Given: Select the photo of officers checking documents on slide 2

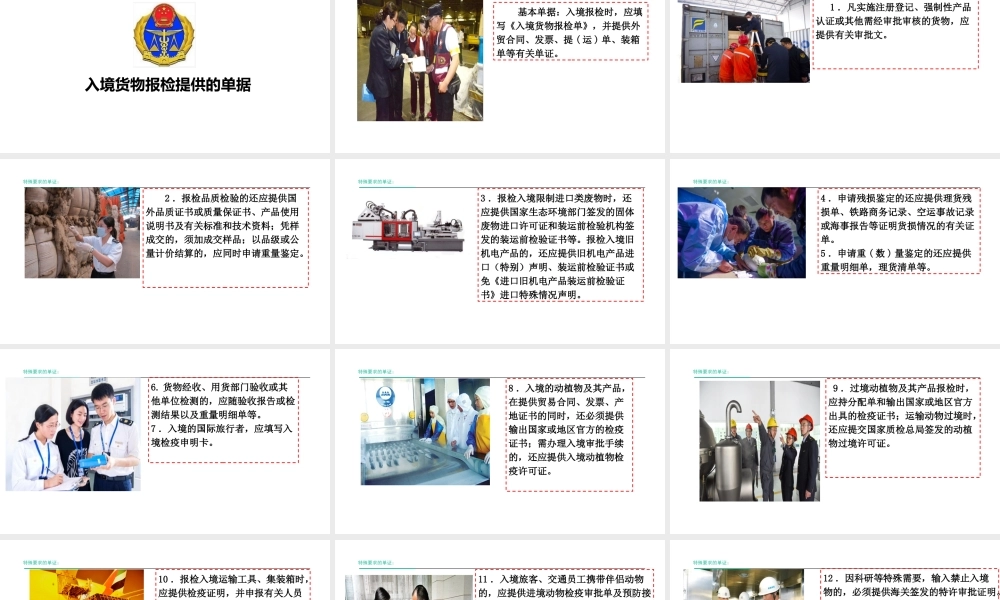Looking at the screenshot, I should (421, 60).
